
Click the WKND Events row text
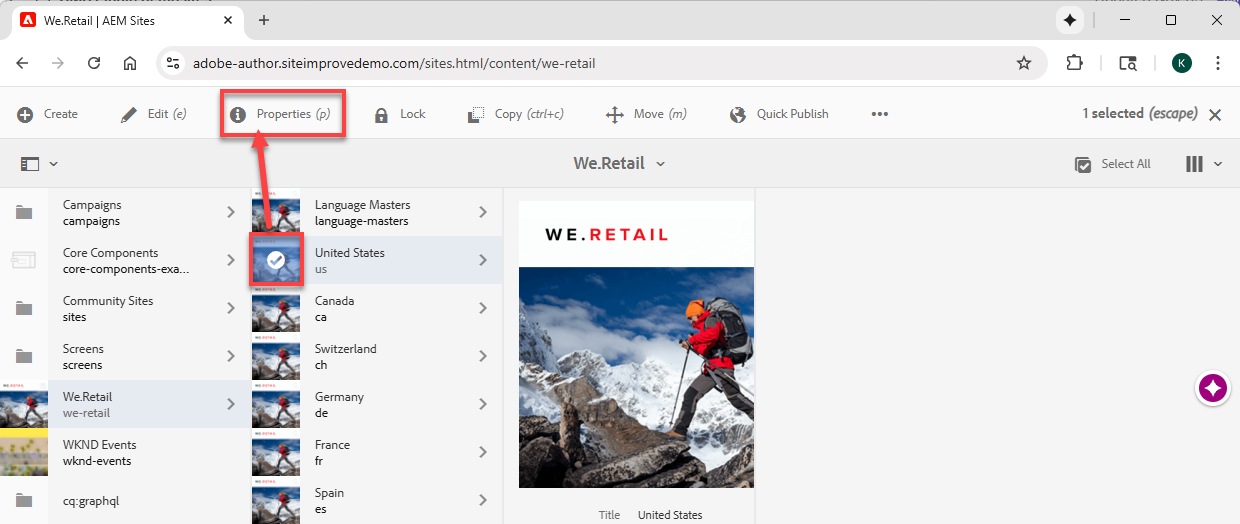(x=99, y=452)
